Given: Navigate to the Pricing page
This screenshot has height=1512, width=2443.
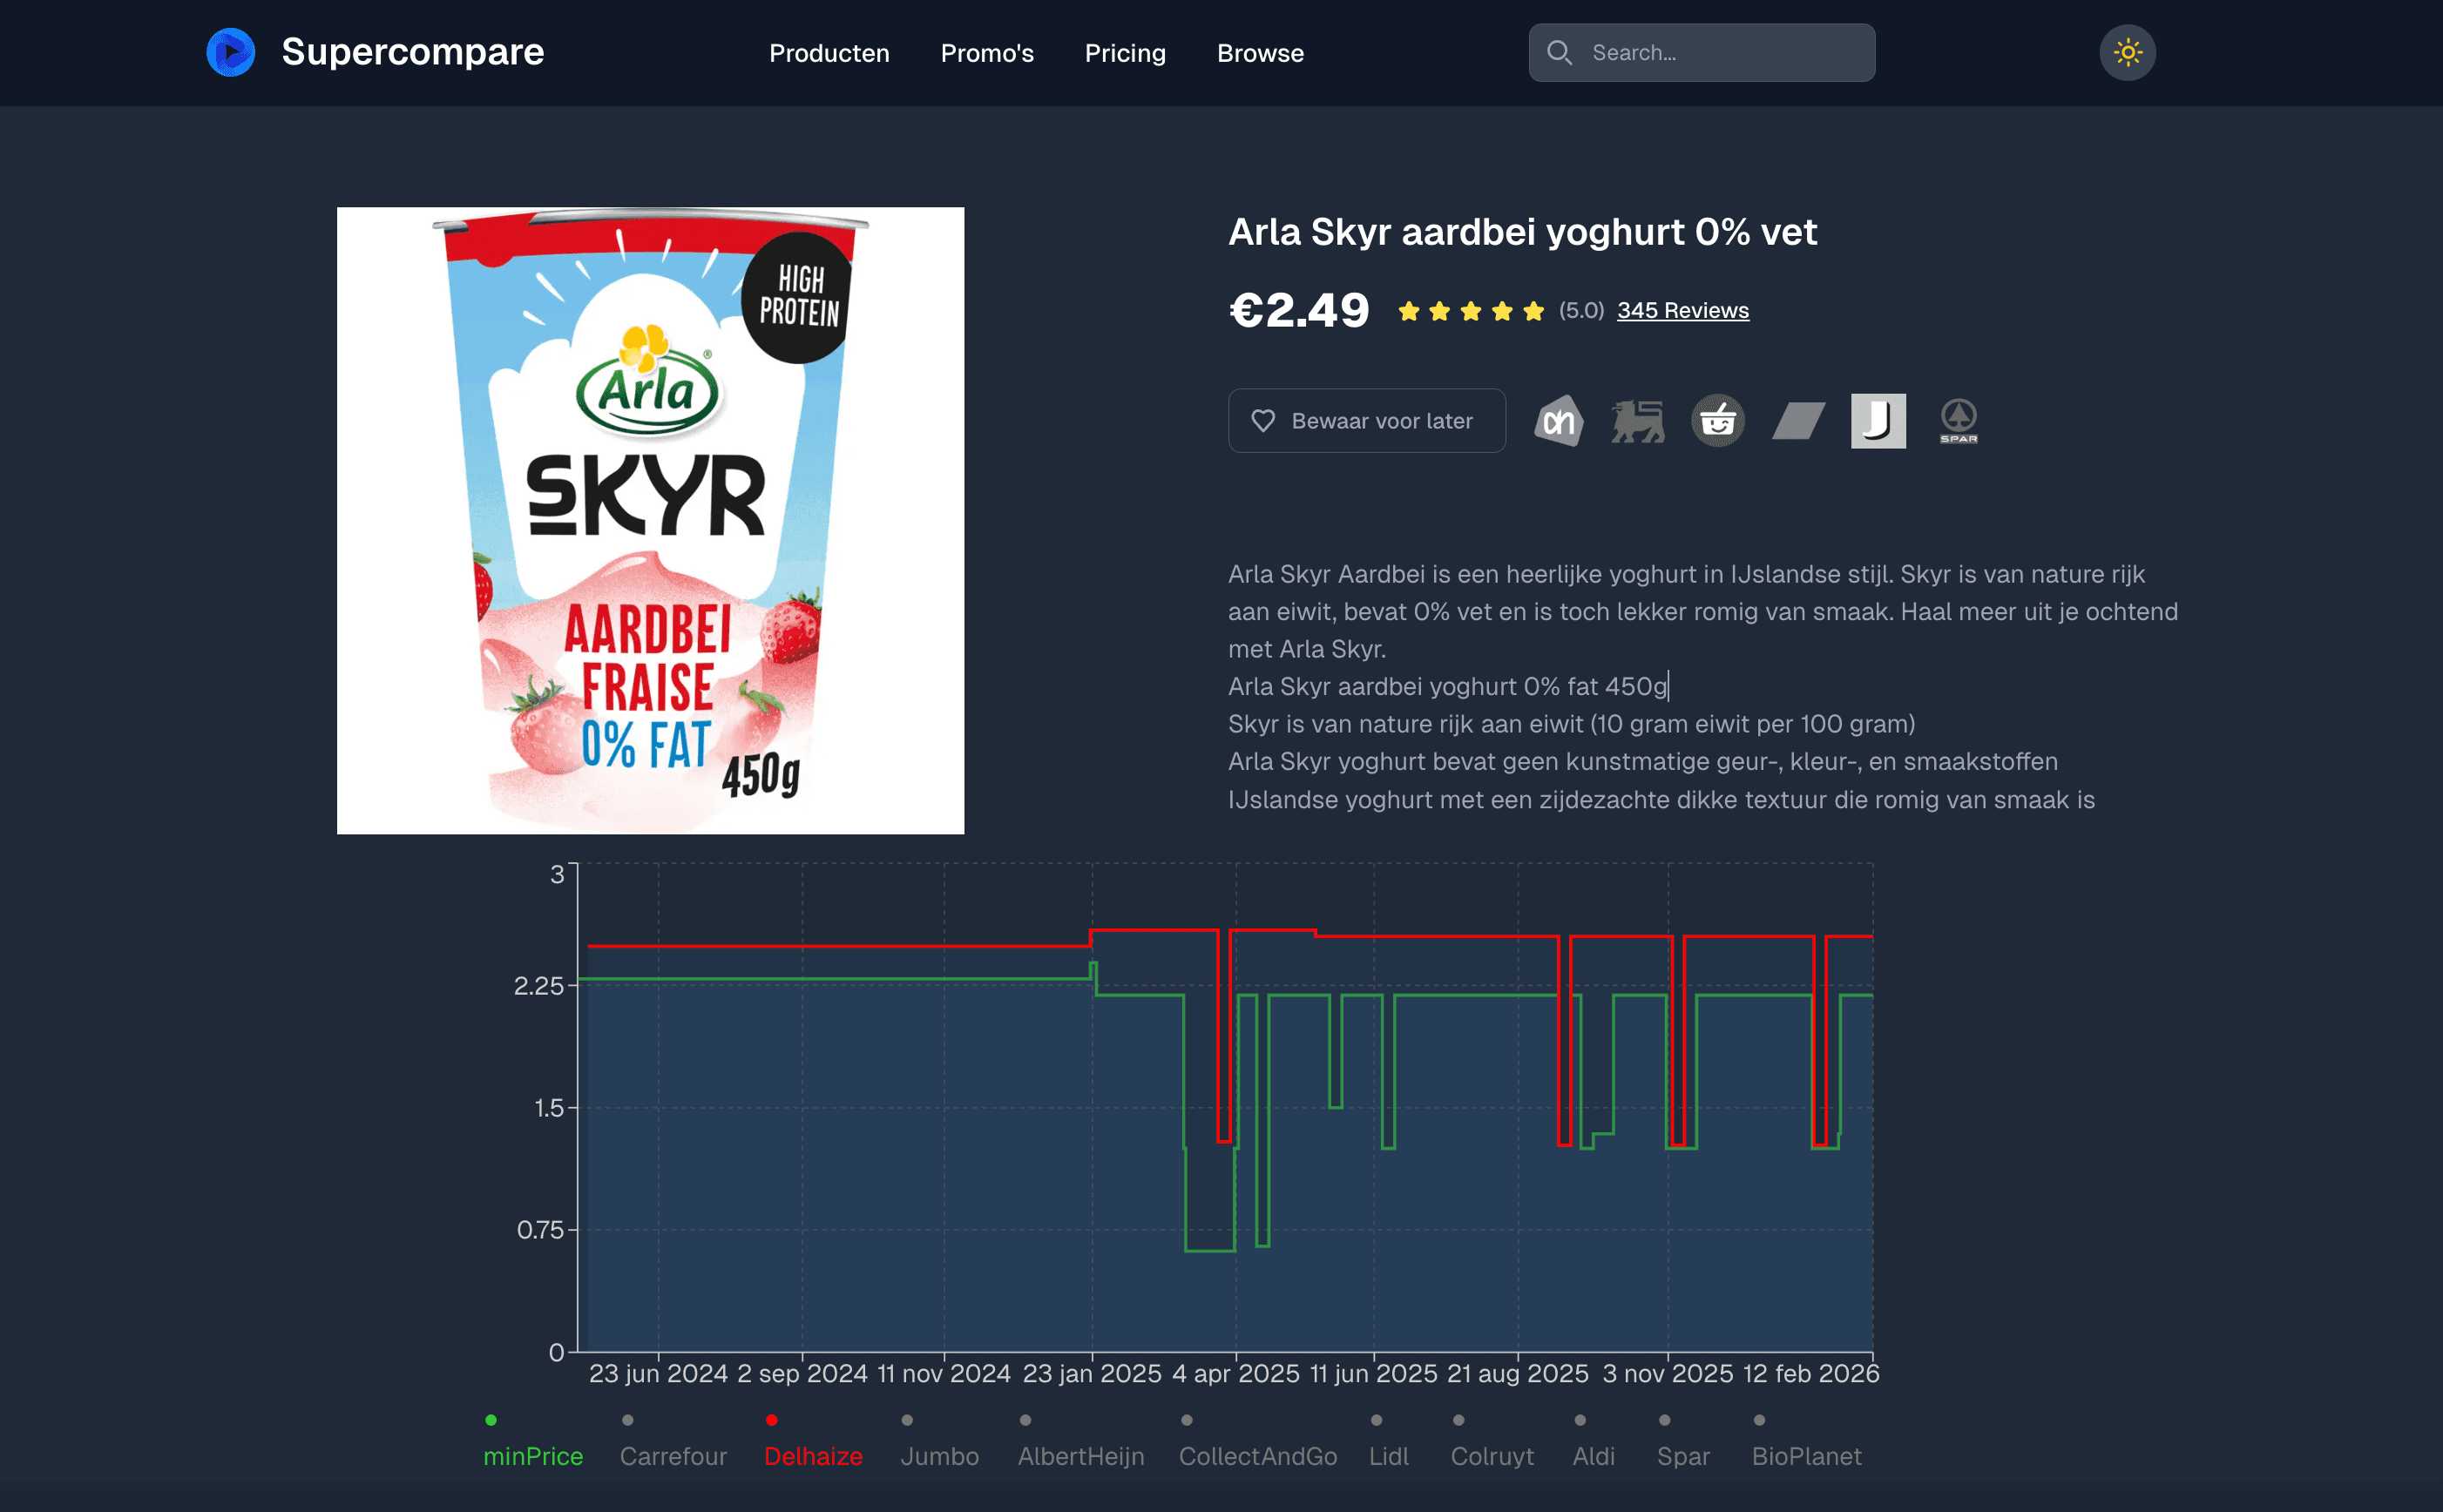Looking at the screenshot, I should (x=1124, y=53).
